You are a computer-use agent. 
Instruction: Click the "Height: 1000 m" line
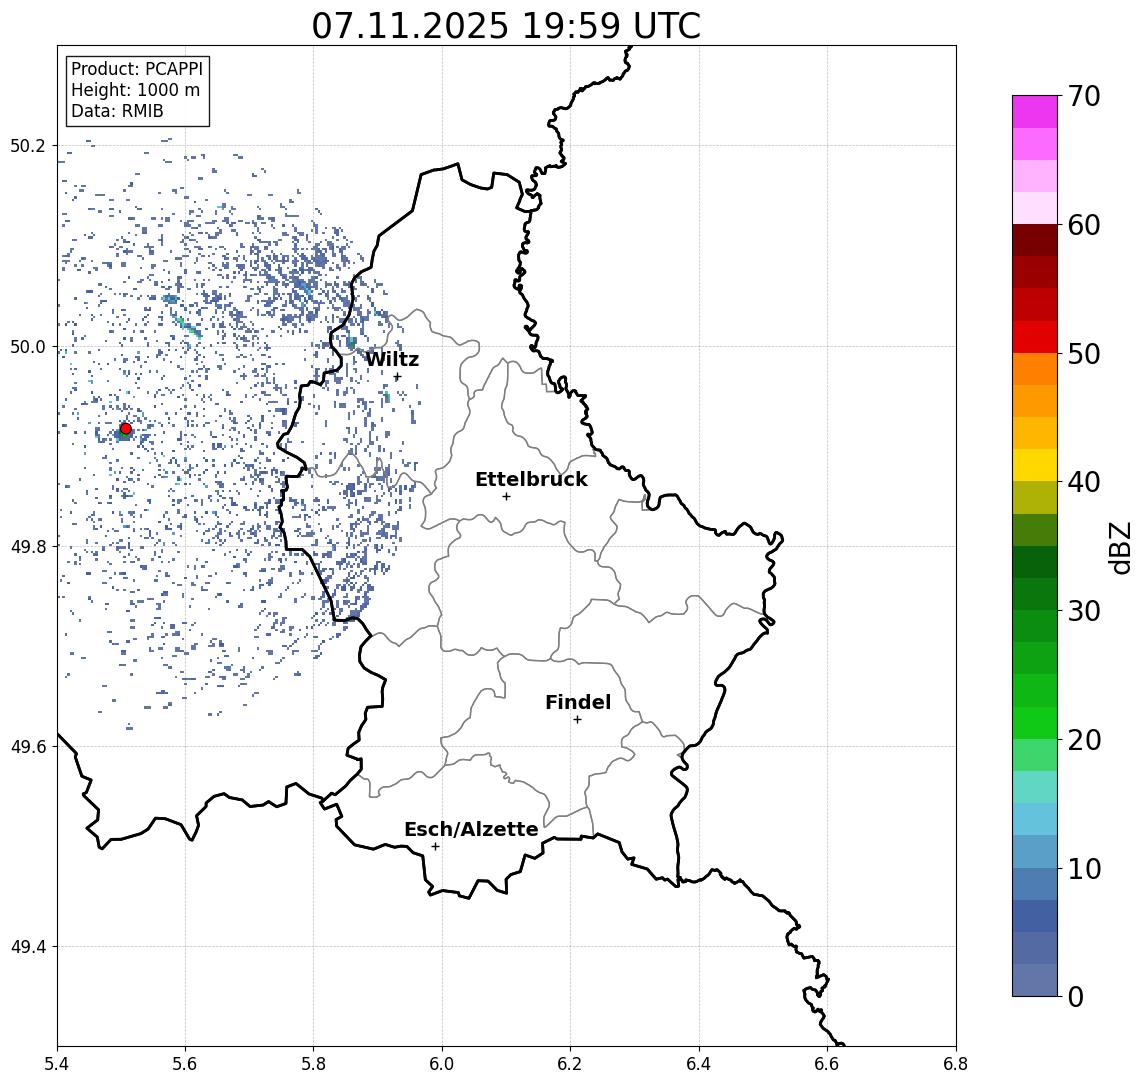pyautogui.click(x=135, y=90)
